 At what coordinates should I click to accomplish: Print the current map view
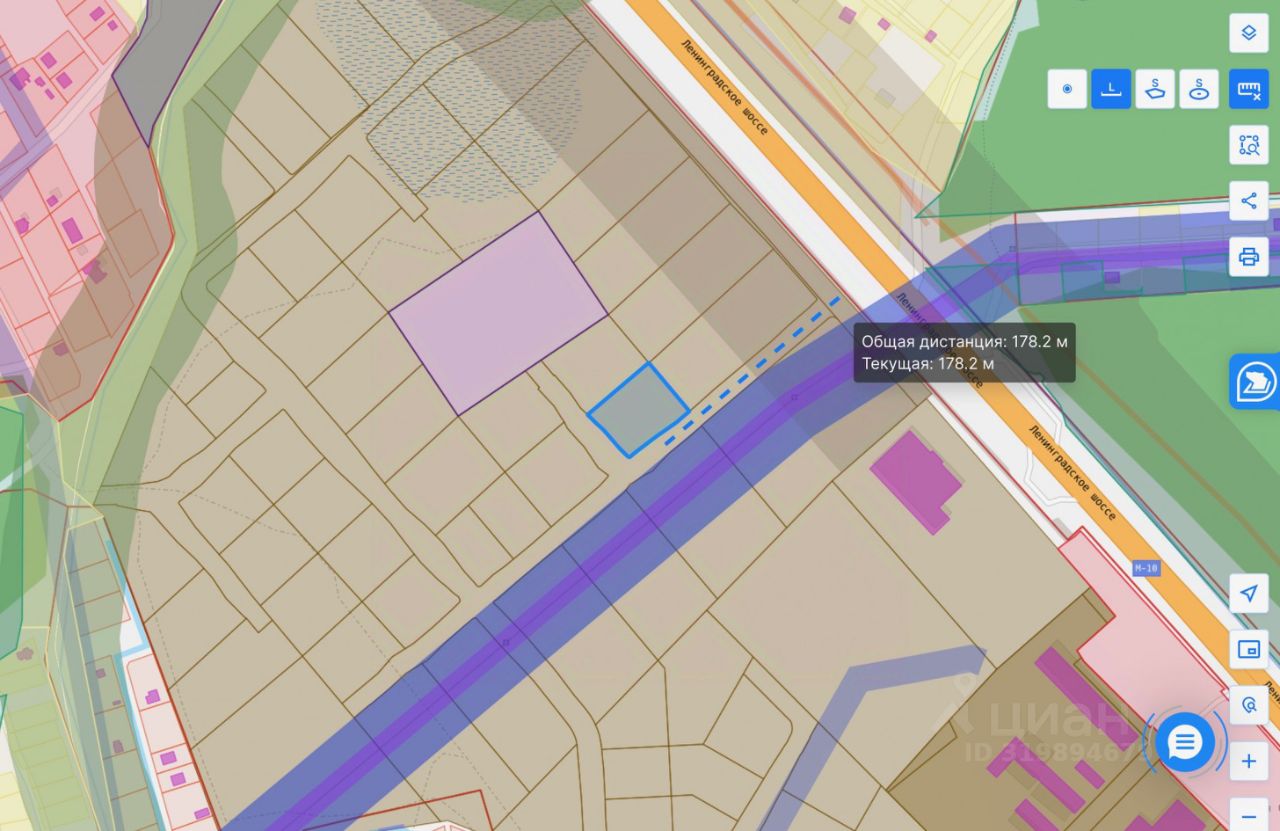pyautogui.click(x=1248, y=257)
